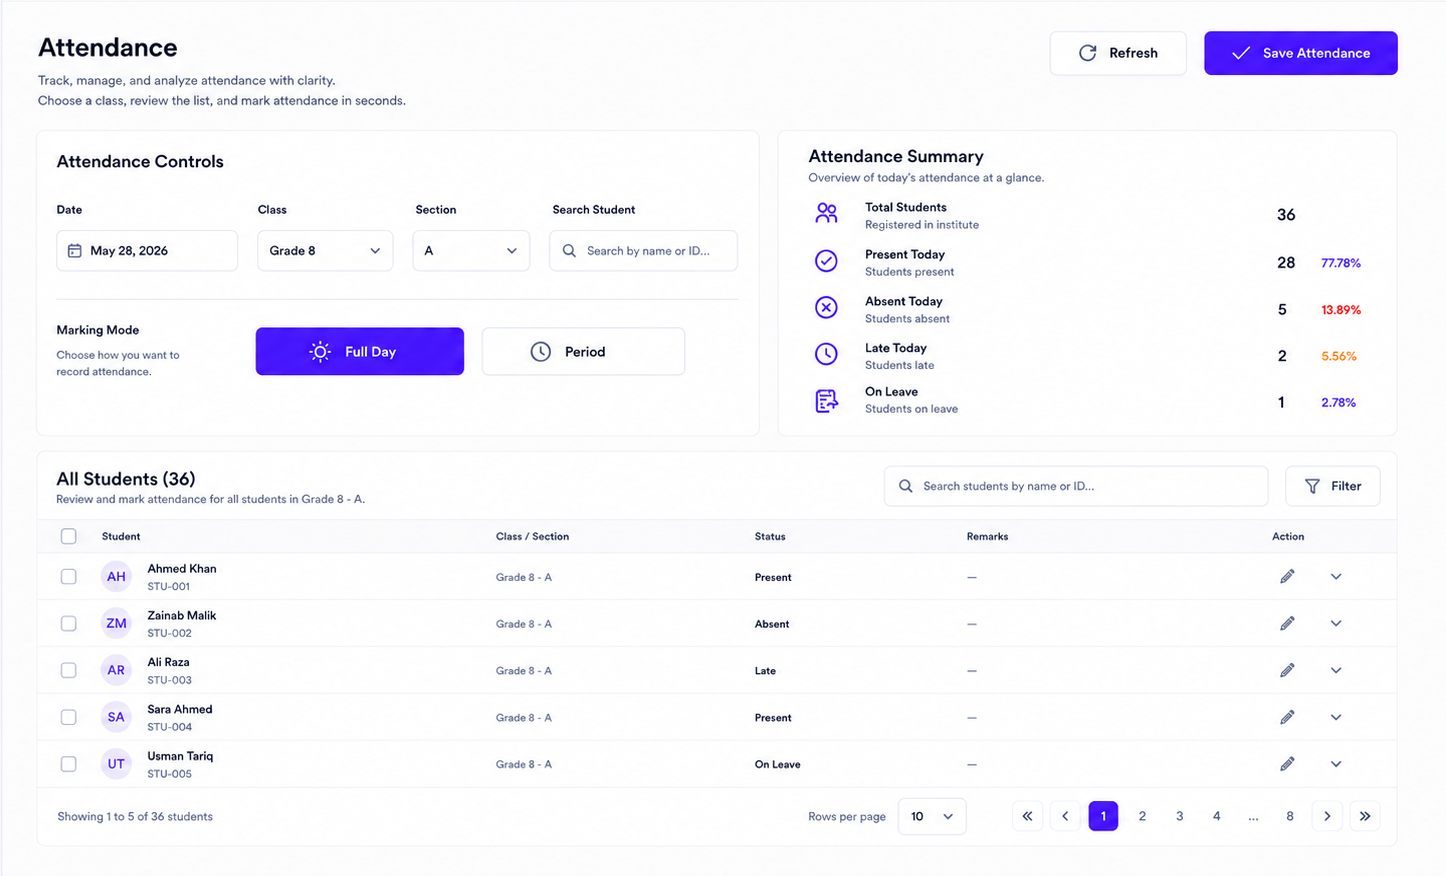Click the pencil icon in Ali Raza's row
This screenshot has height=876, width=1446.
[x=1287, y=670]
